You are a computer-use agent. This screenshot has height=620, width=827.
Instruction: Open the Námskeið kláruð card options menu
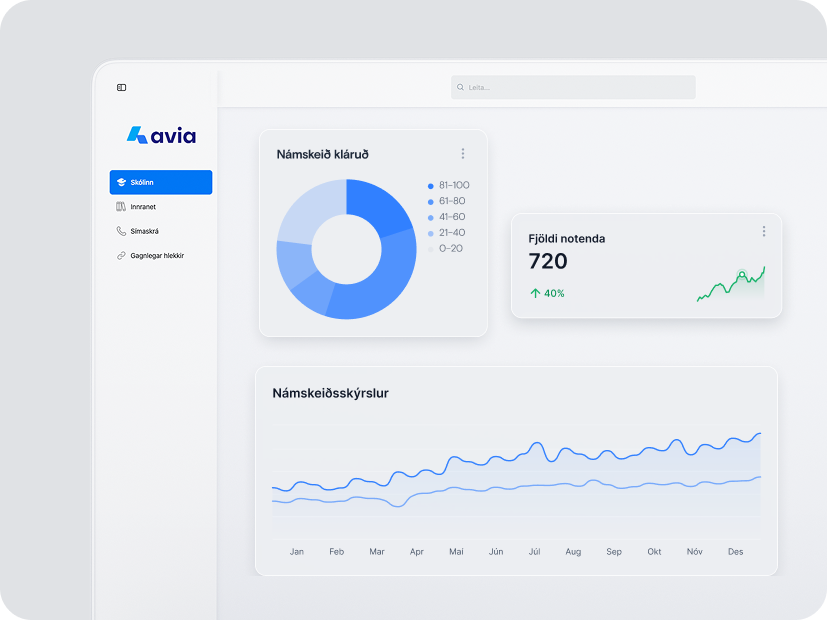463,154
